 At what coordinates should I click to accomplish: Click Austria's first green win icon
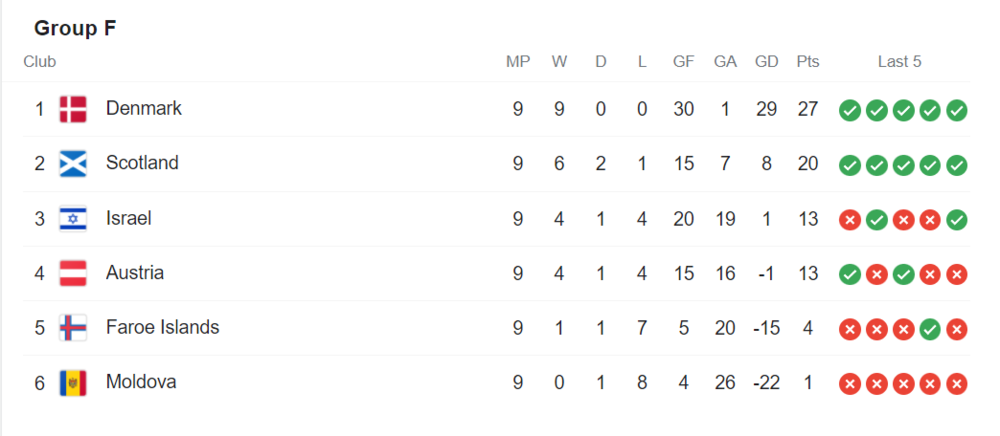coord(849,275)
